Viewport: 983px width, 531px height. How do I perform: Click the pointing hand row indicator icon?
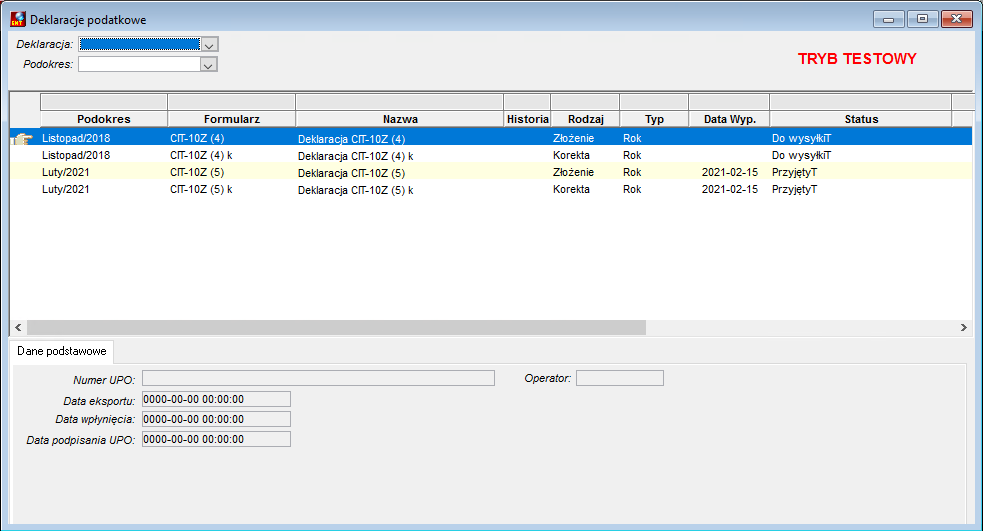[23, 139]
